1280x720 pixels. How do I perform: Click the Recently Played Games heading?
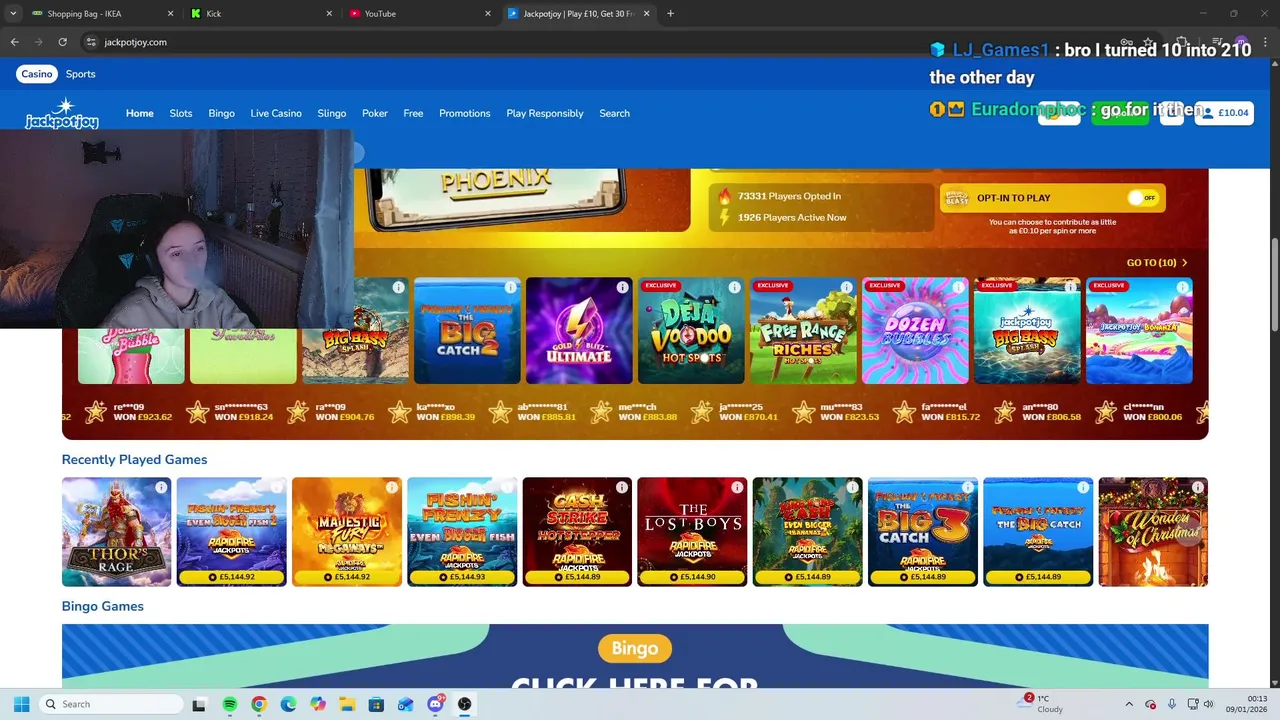134,460
